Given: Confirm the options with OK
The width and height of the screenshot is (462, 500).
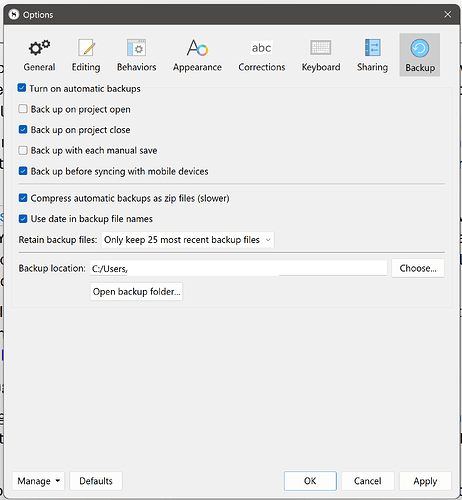Looking at the screenshot, I should [310, 481].
